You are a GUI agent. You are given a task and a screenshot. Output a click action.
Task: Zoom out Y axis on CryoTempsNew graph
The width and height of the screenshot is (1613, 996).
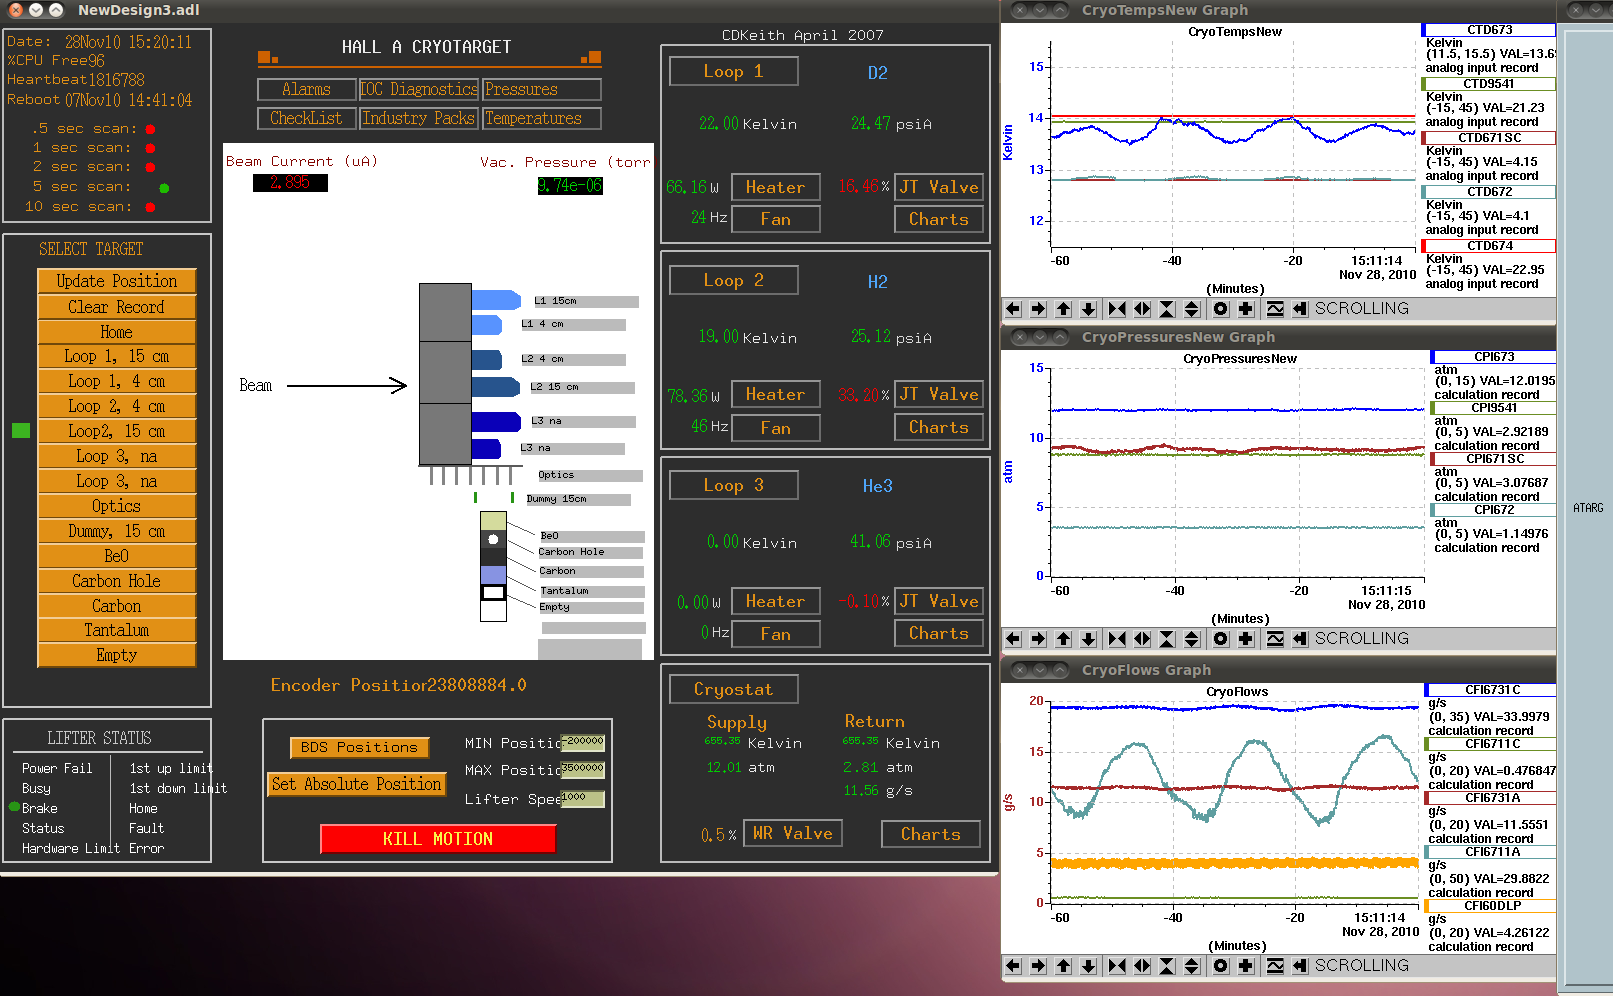pos(1192,309)
